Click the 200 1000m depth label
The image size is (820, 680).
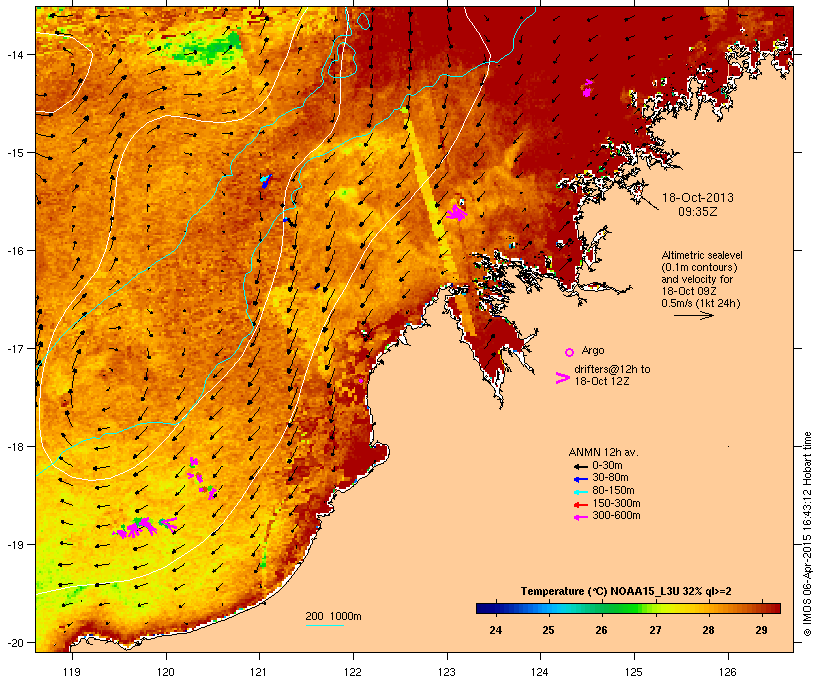click(x=333, y=616)
